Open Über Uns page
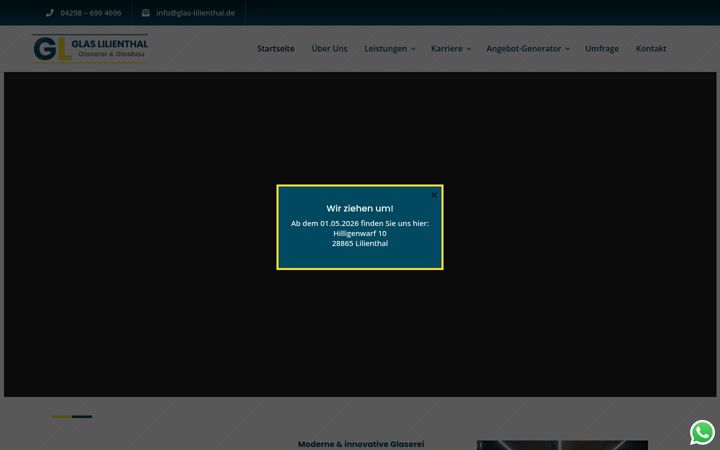Screen dimensions: 720x450 point(329,48)
